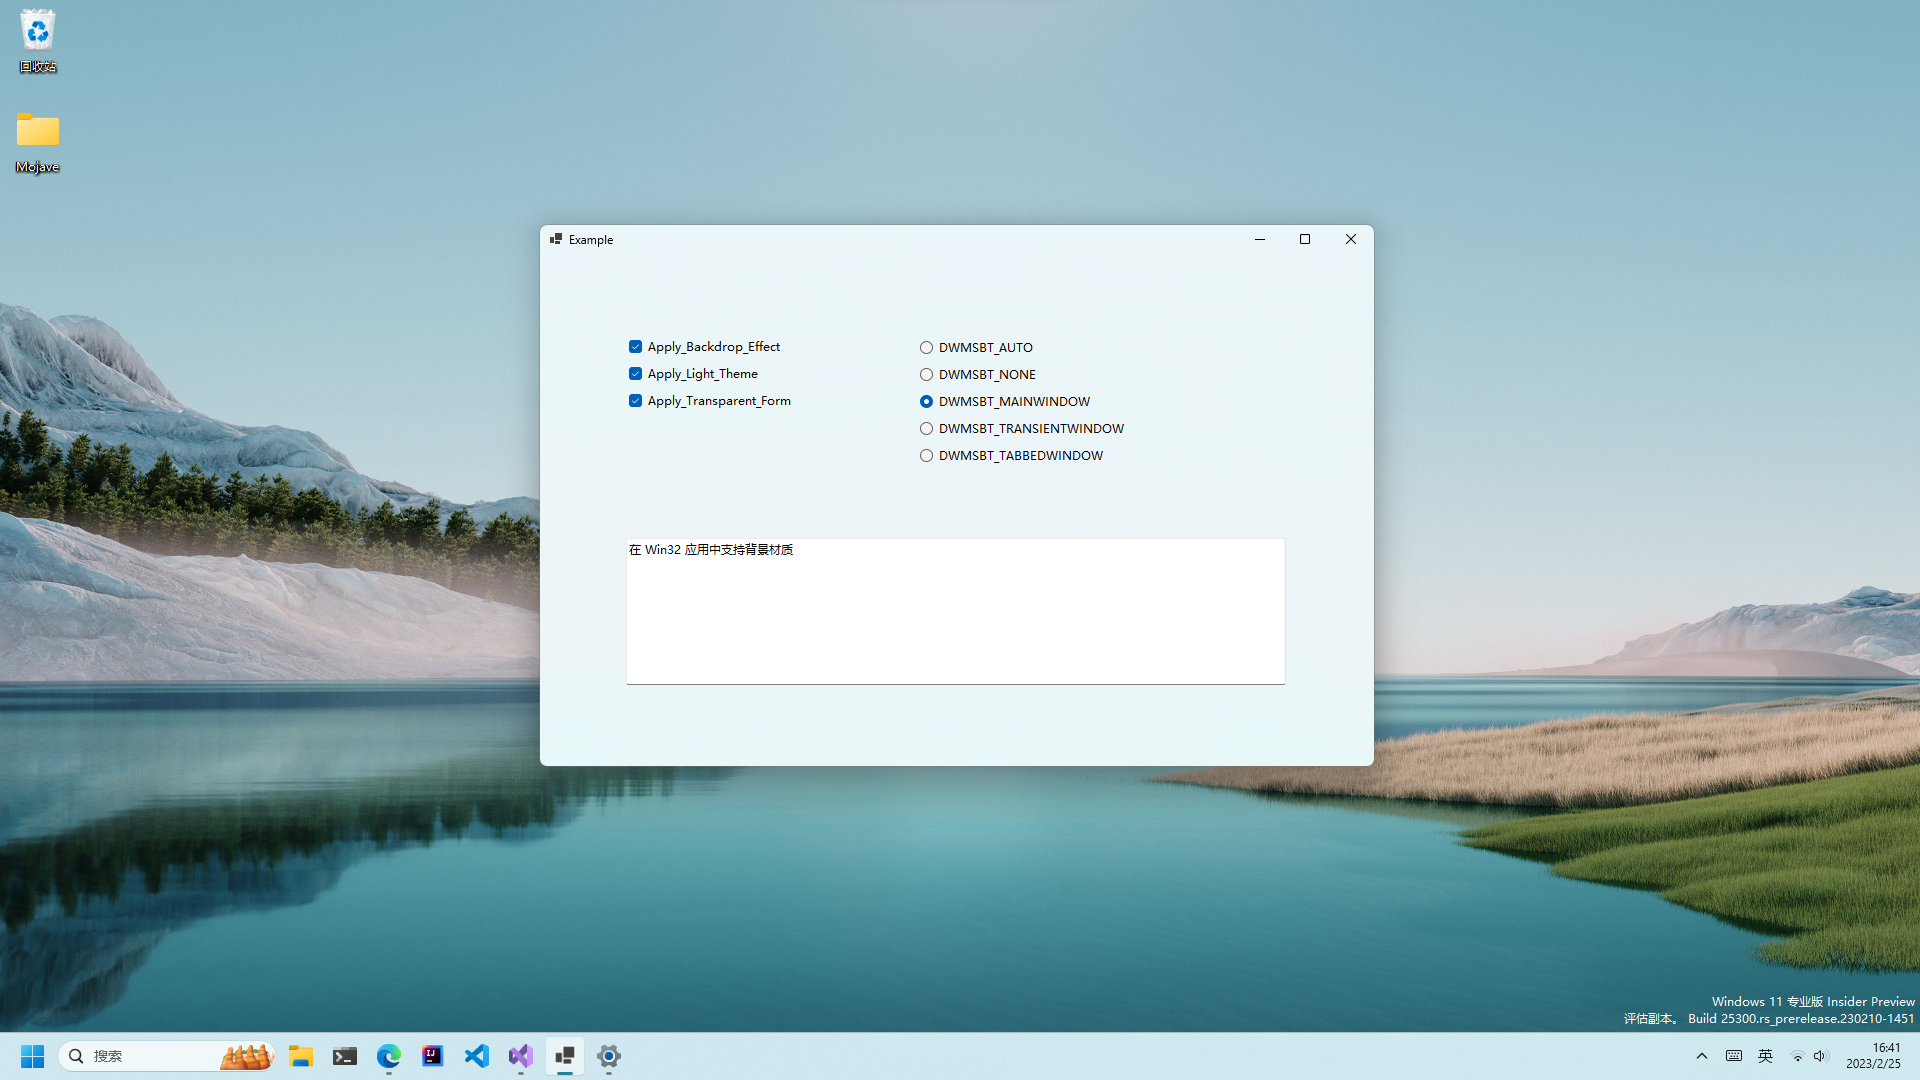Select DWMSBT_TRANSIENTWINDOW radio button
The image size is (1920, 1080).
click(x=926, y=429)
